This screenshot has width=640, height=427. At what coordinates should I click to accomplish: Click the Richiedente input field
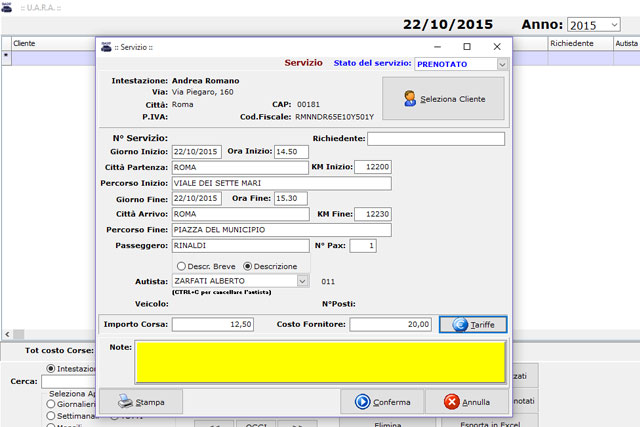coord(436,139)
